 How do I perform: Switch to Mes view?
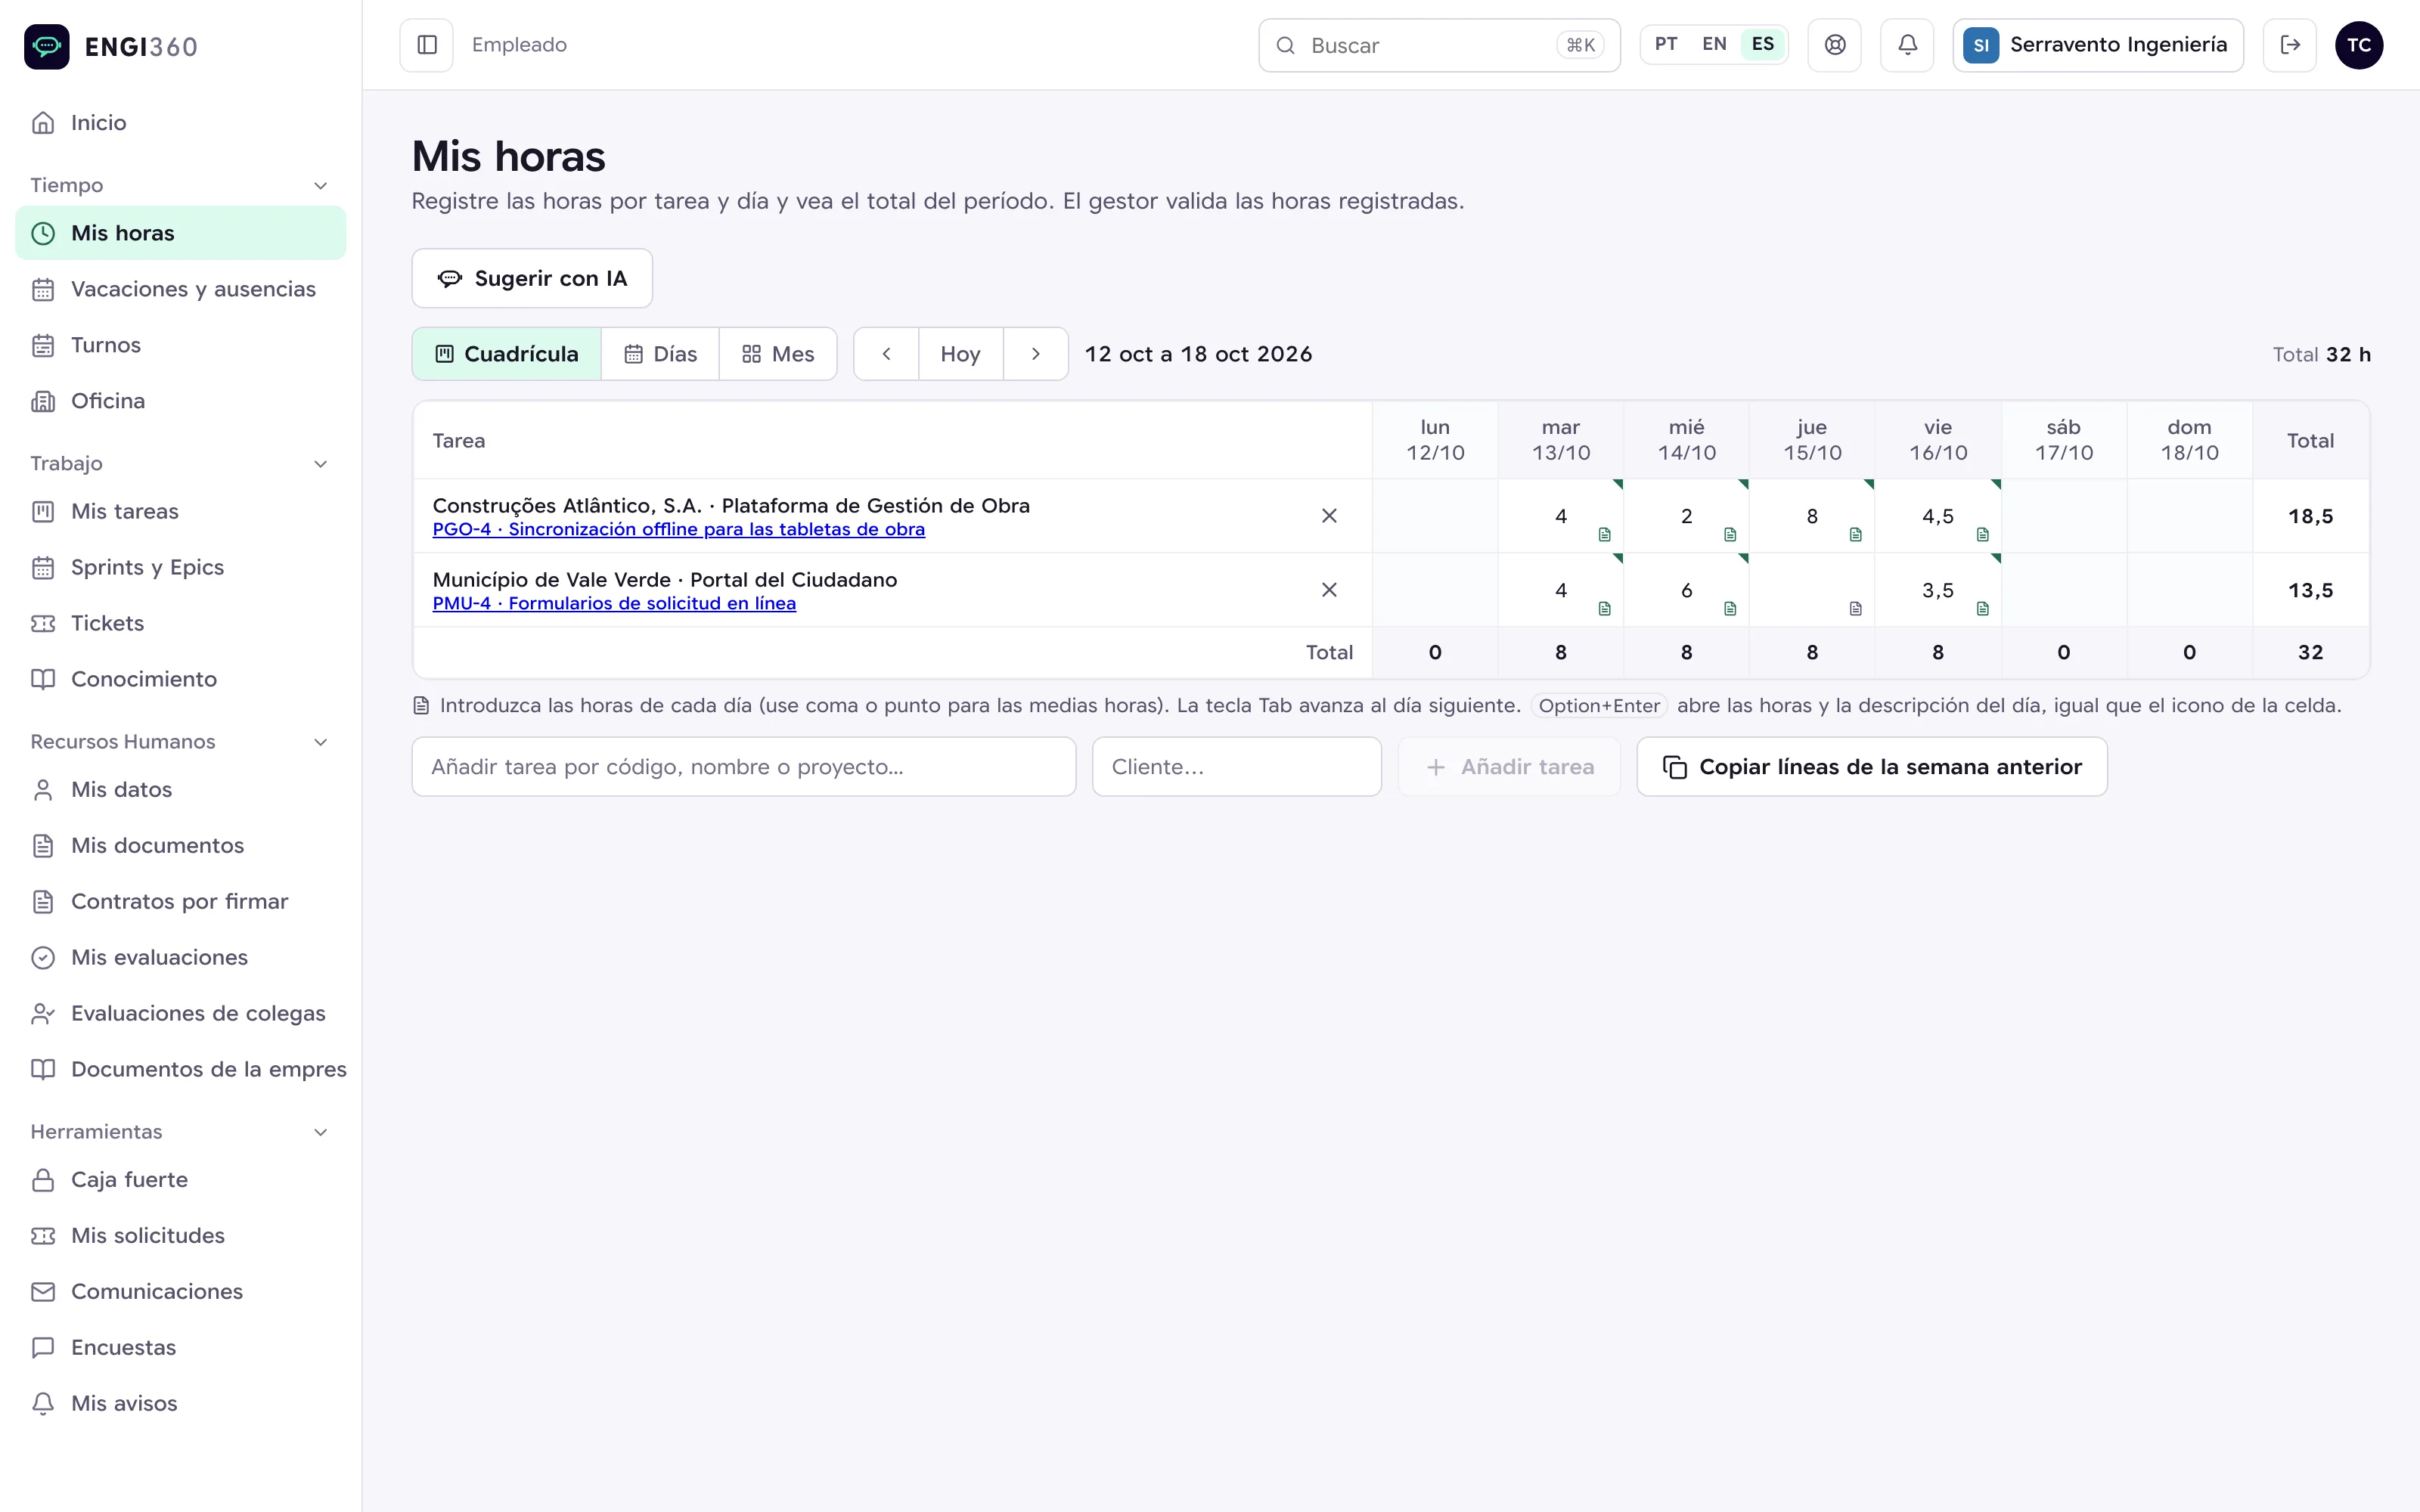[778, 354]
